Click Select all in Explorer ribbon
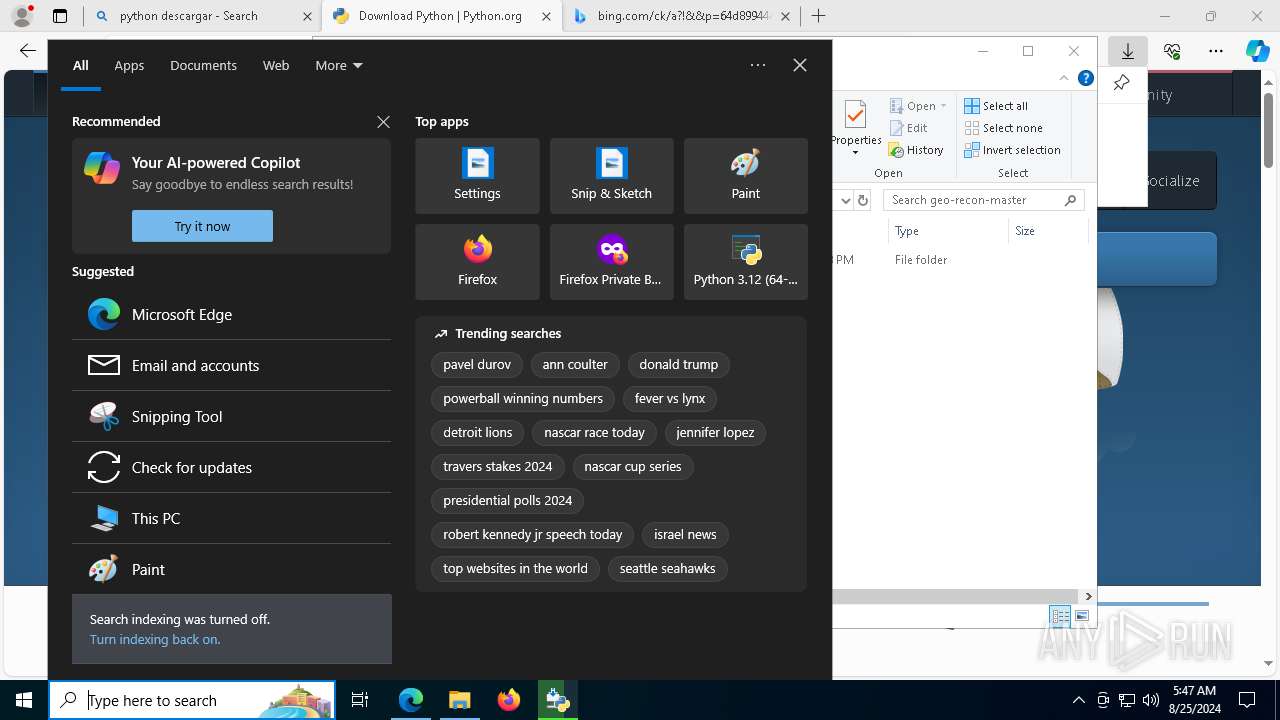Screen dimensions: 1280x720 click(996, 106)
